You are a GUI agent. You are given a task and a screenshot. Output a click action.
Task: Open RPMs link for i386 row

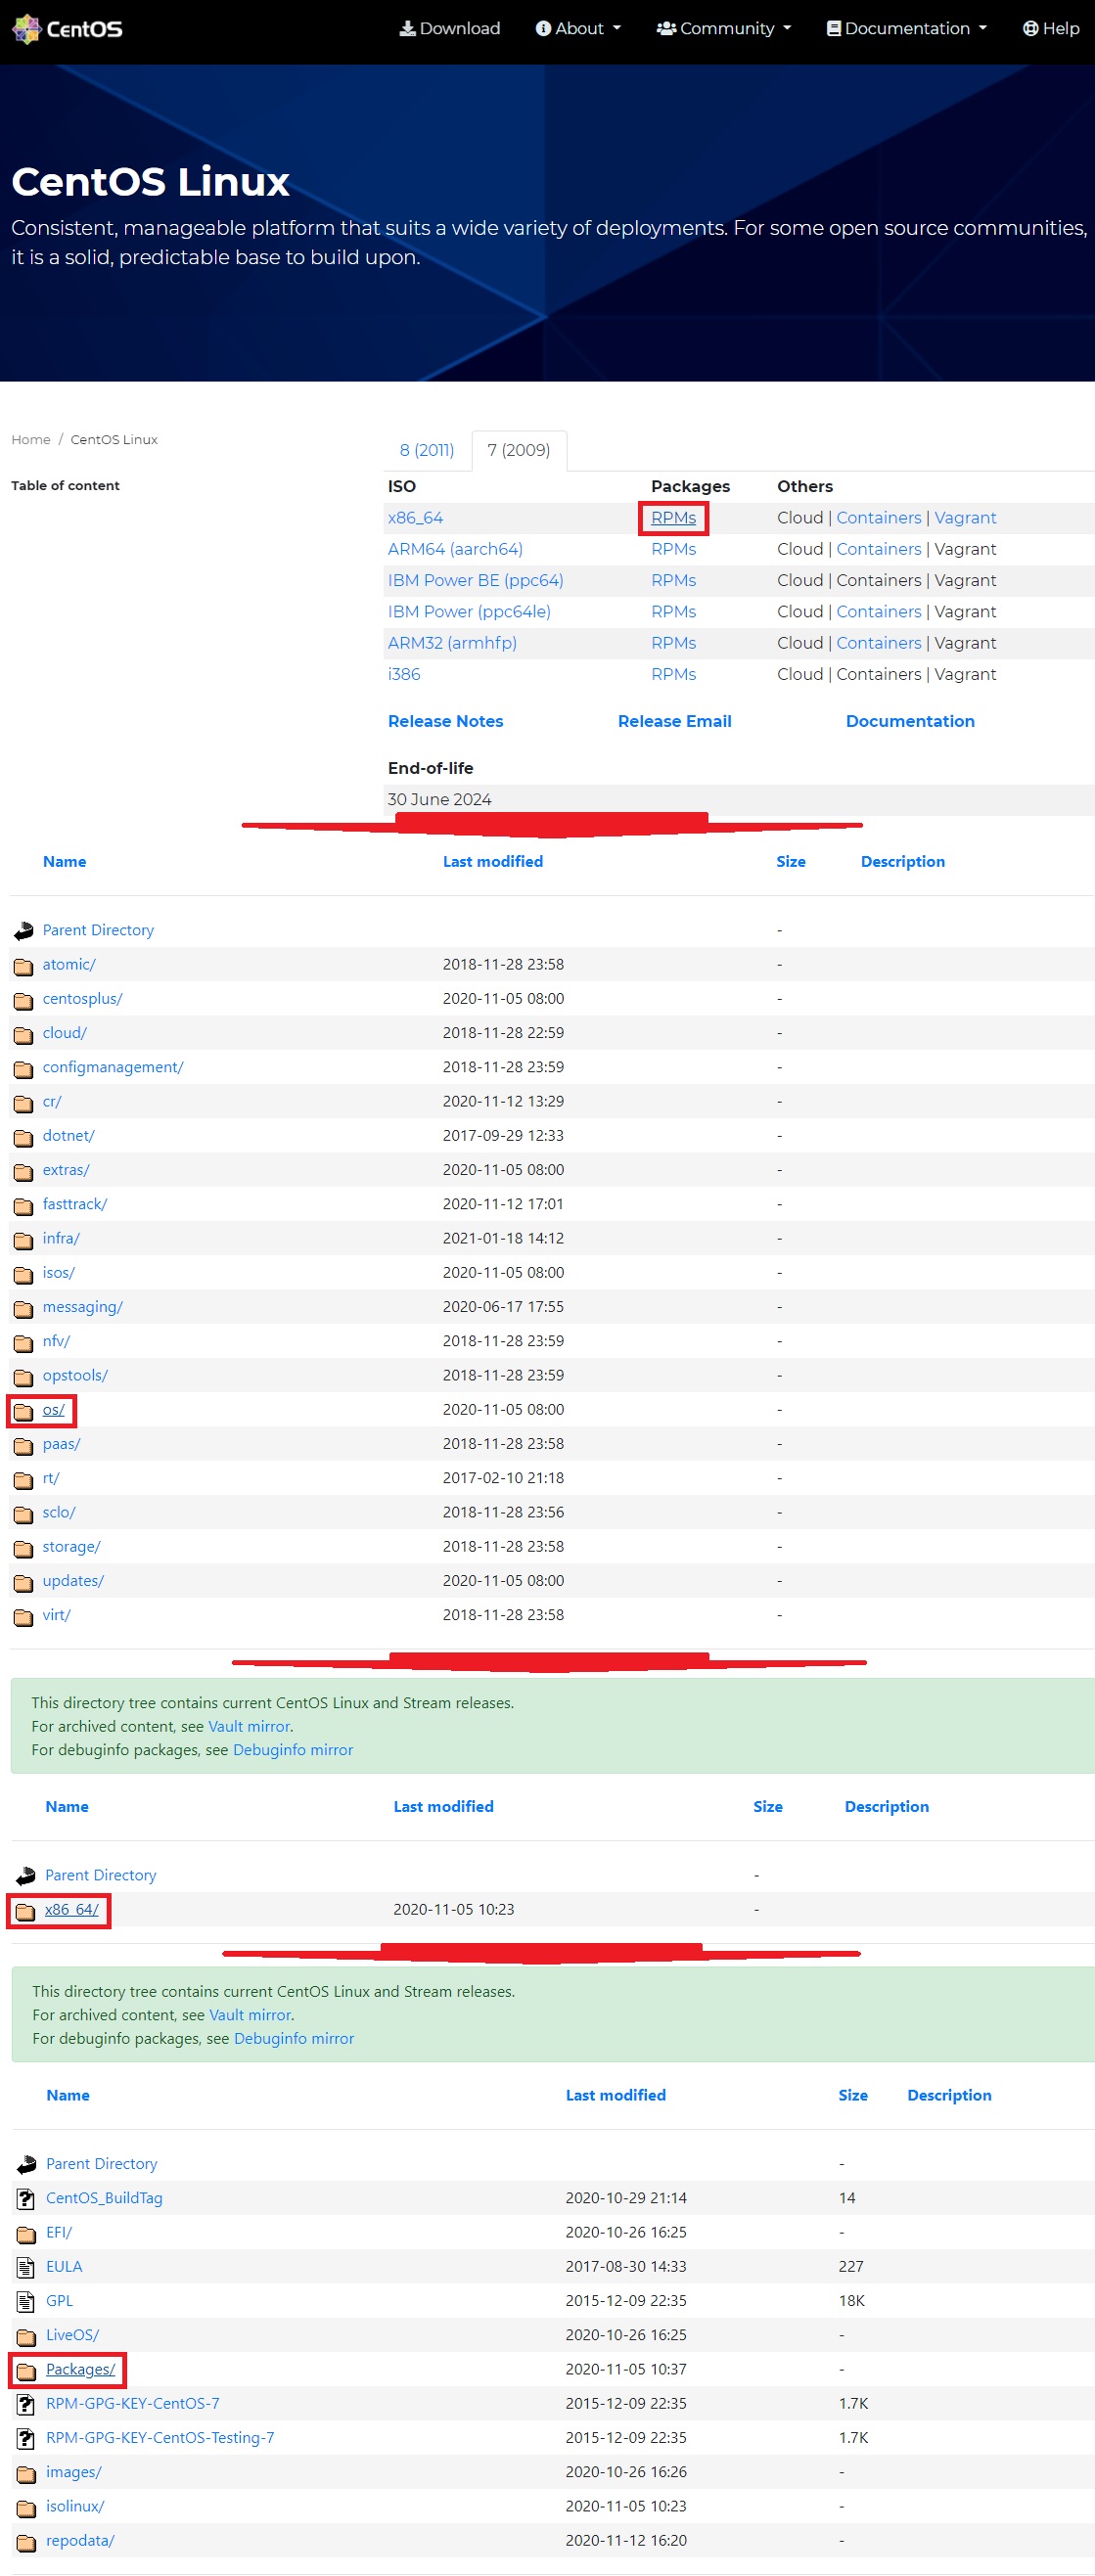pos(674,674)
